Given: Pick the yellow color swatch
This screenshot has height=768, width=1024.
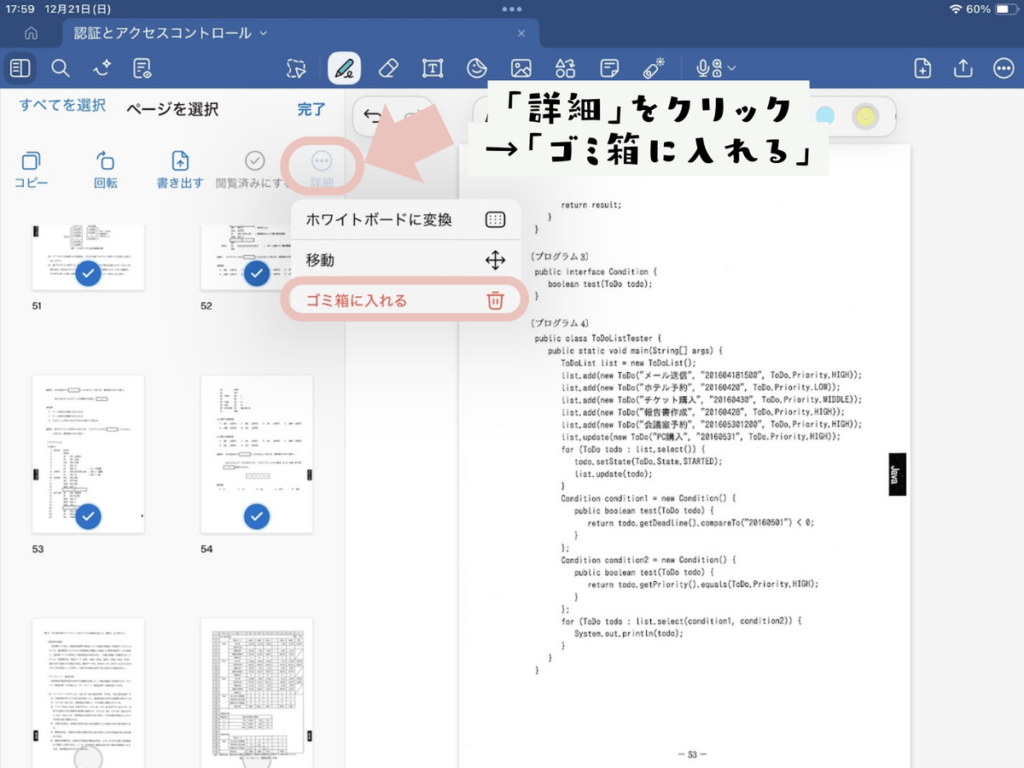Looking at the screenshot, I should click(x=865, y=116).
